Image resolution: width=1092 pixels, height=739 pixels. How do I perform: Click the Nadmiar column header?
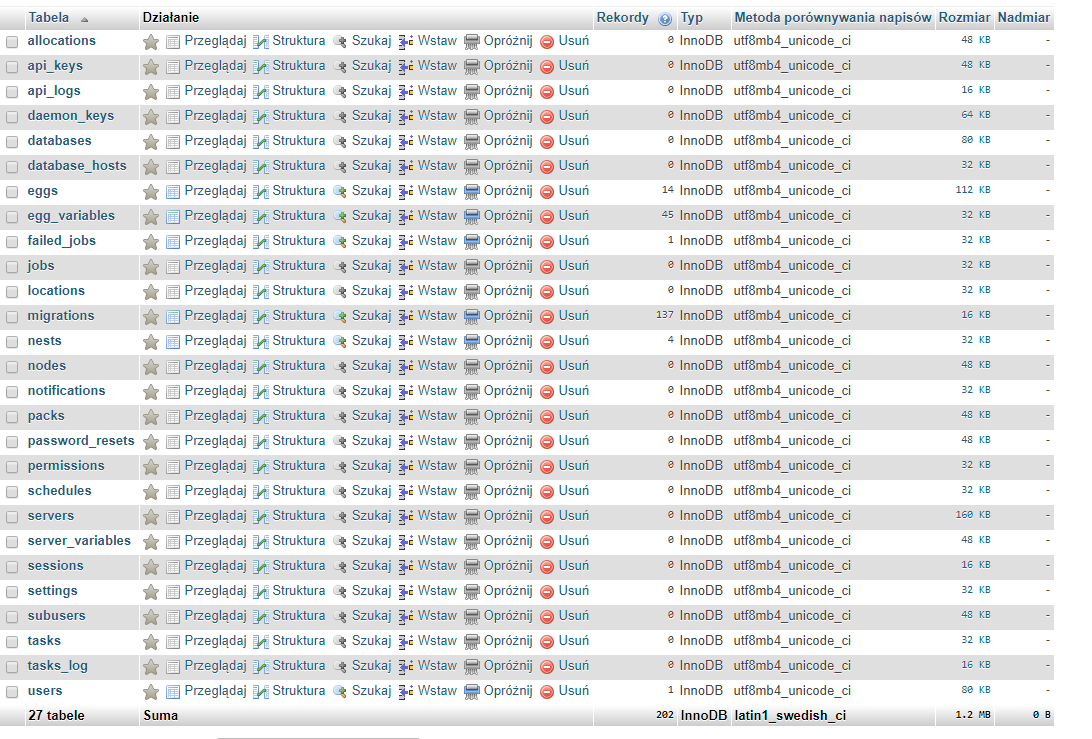(1024, 18)
